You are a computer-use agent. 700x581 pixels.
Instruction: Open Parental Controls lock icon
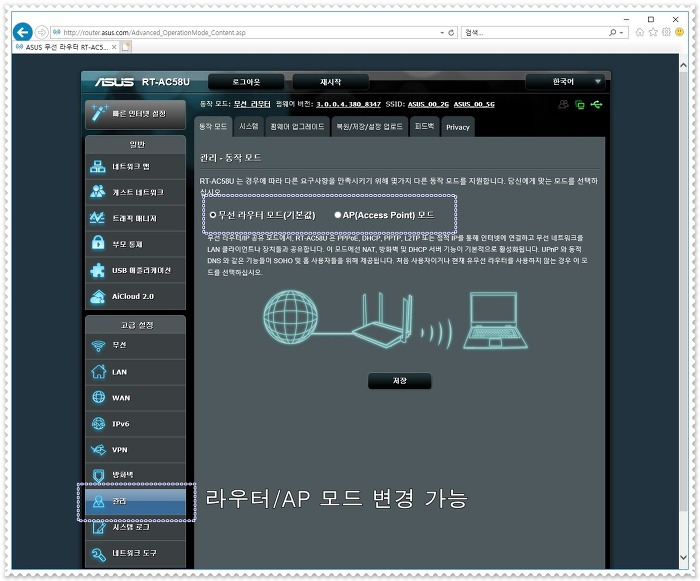click(x=98, y=243)
